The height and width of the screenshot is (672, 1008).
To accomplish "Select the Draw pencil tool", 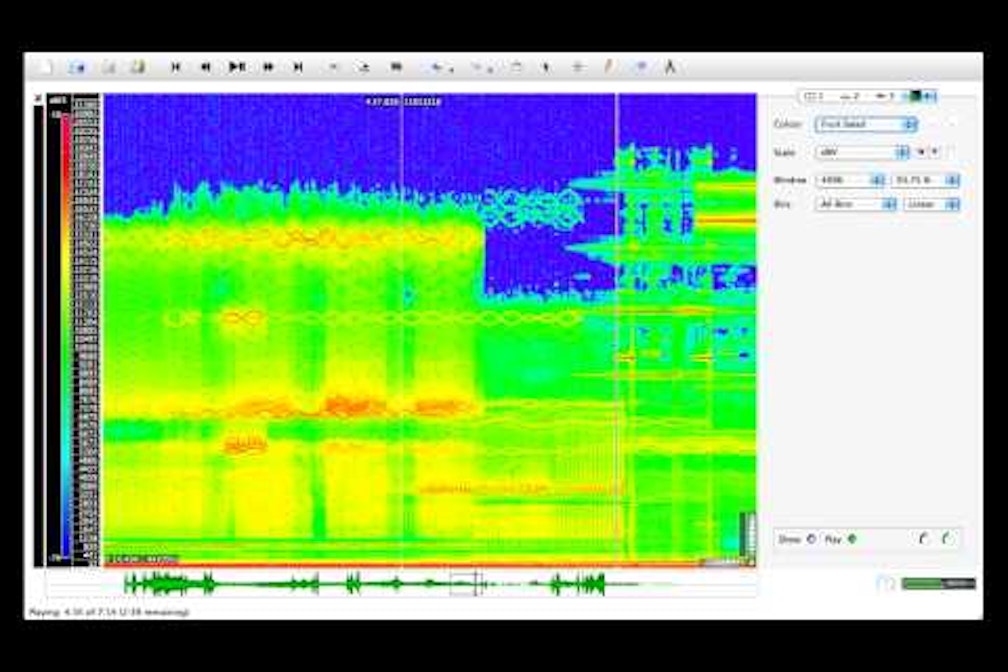I will click(607, 67).
